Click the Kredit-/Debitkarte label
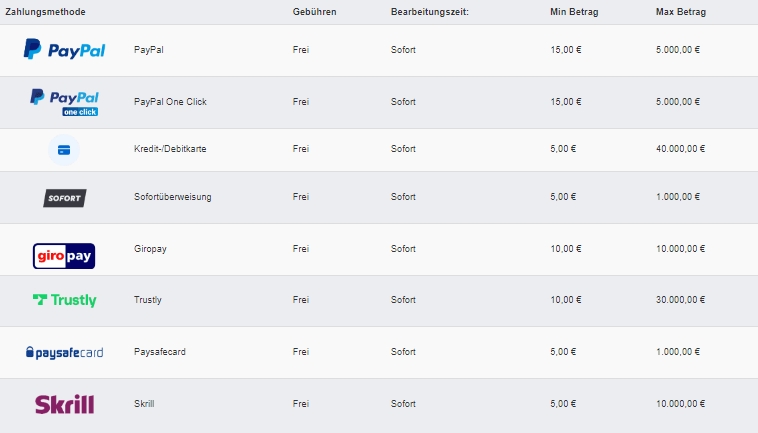 [170, 148]
